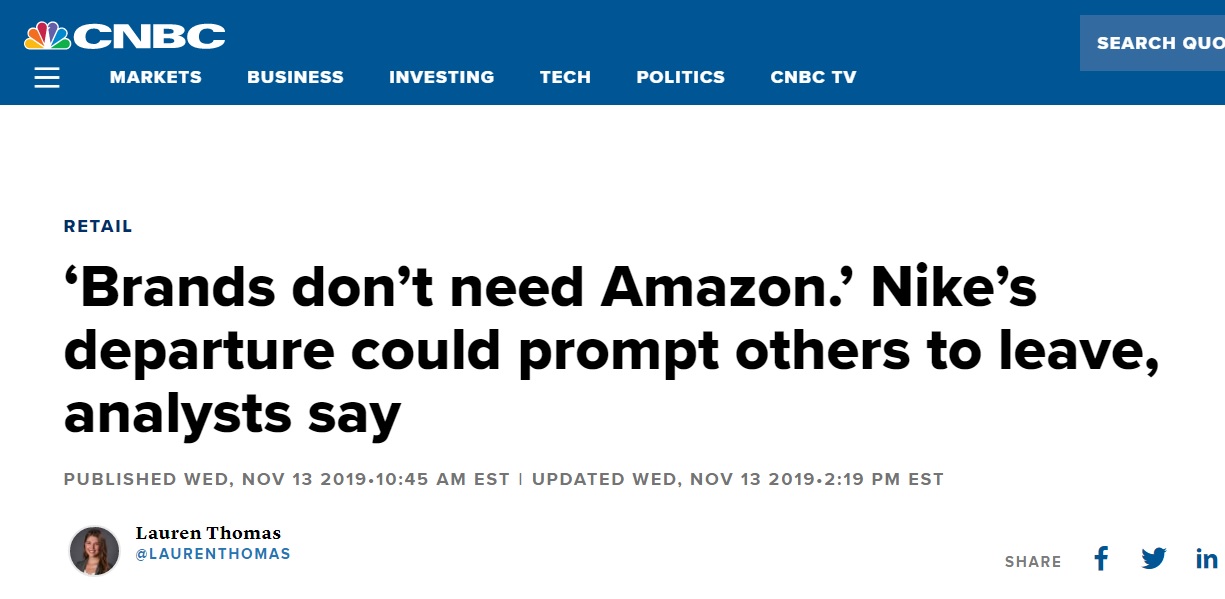
Task: Open CNBC TV from the navbar
Action: [813, 77]
